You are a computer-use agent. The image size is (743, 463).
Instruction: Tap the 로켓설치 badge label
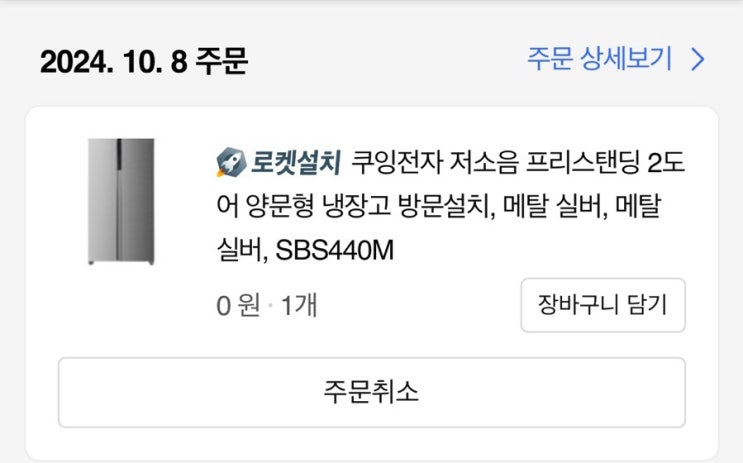pyautogui.click(x=296, y=163)
